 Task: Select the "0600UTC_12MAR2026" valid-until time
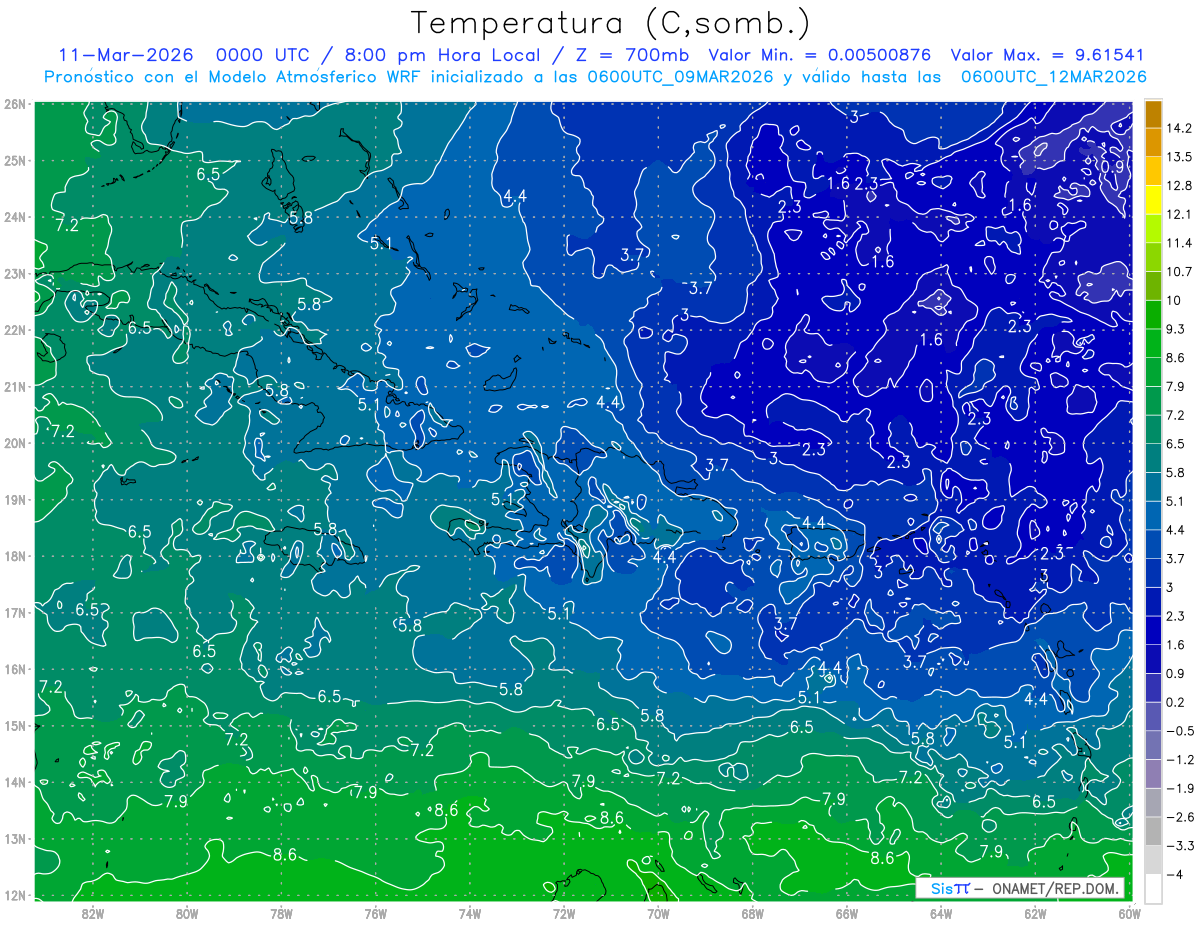(1053, 76)
